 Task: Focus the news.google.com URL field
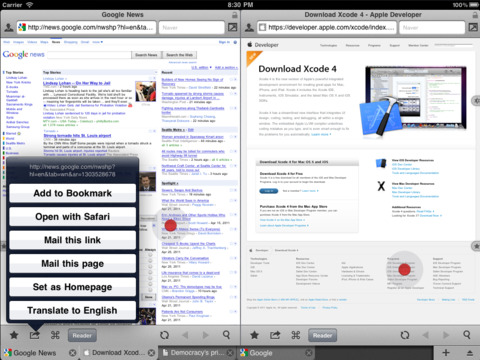tap(86, 28)
